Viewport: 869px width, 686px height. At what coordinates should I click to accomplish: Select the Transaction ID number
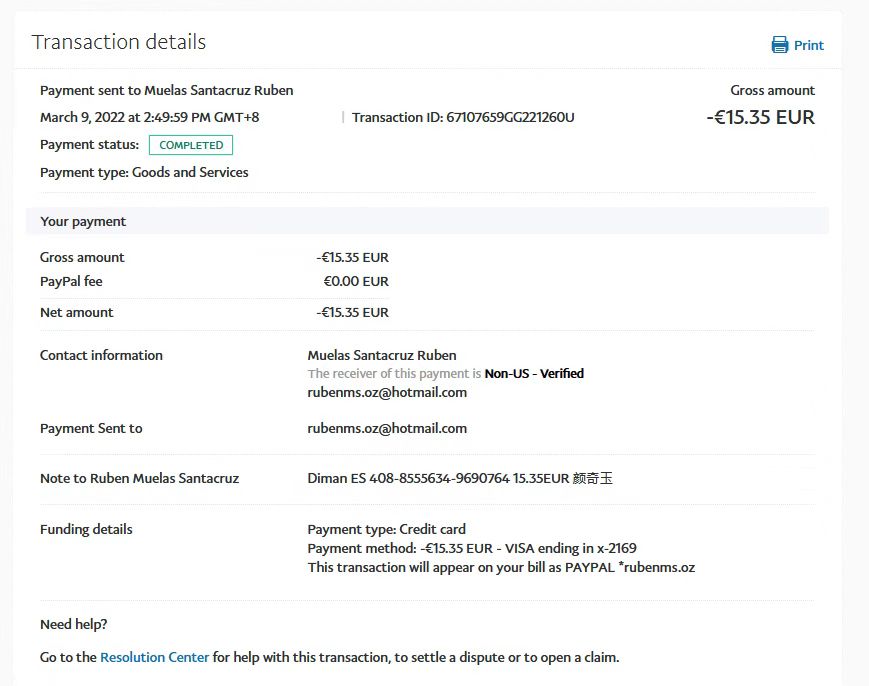pyautogui.click(x=510, y=117)
